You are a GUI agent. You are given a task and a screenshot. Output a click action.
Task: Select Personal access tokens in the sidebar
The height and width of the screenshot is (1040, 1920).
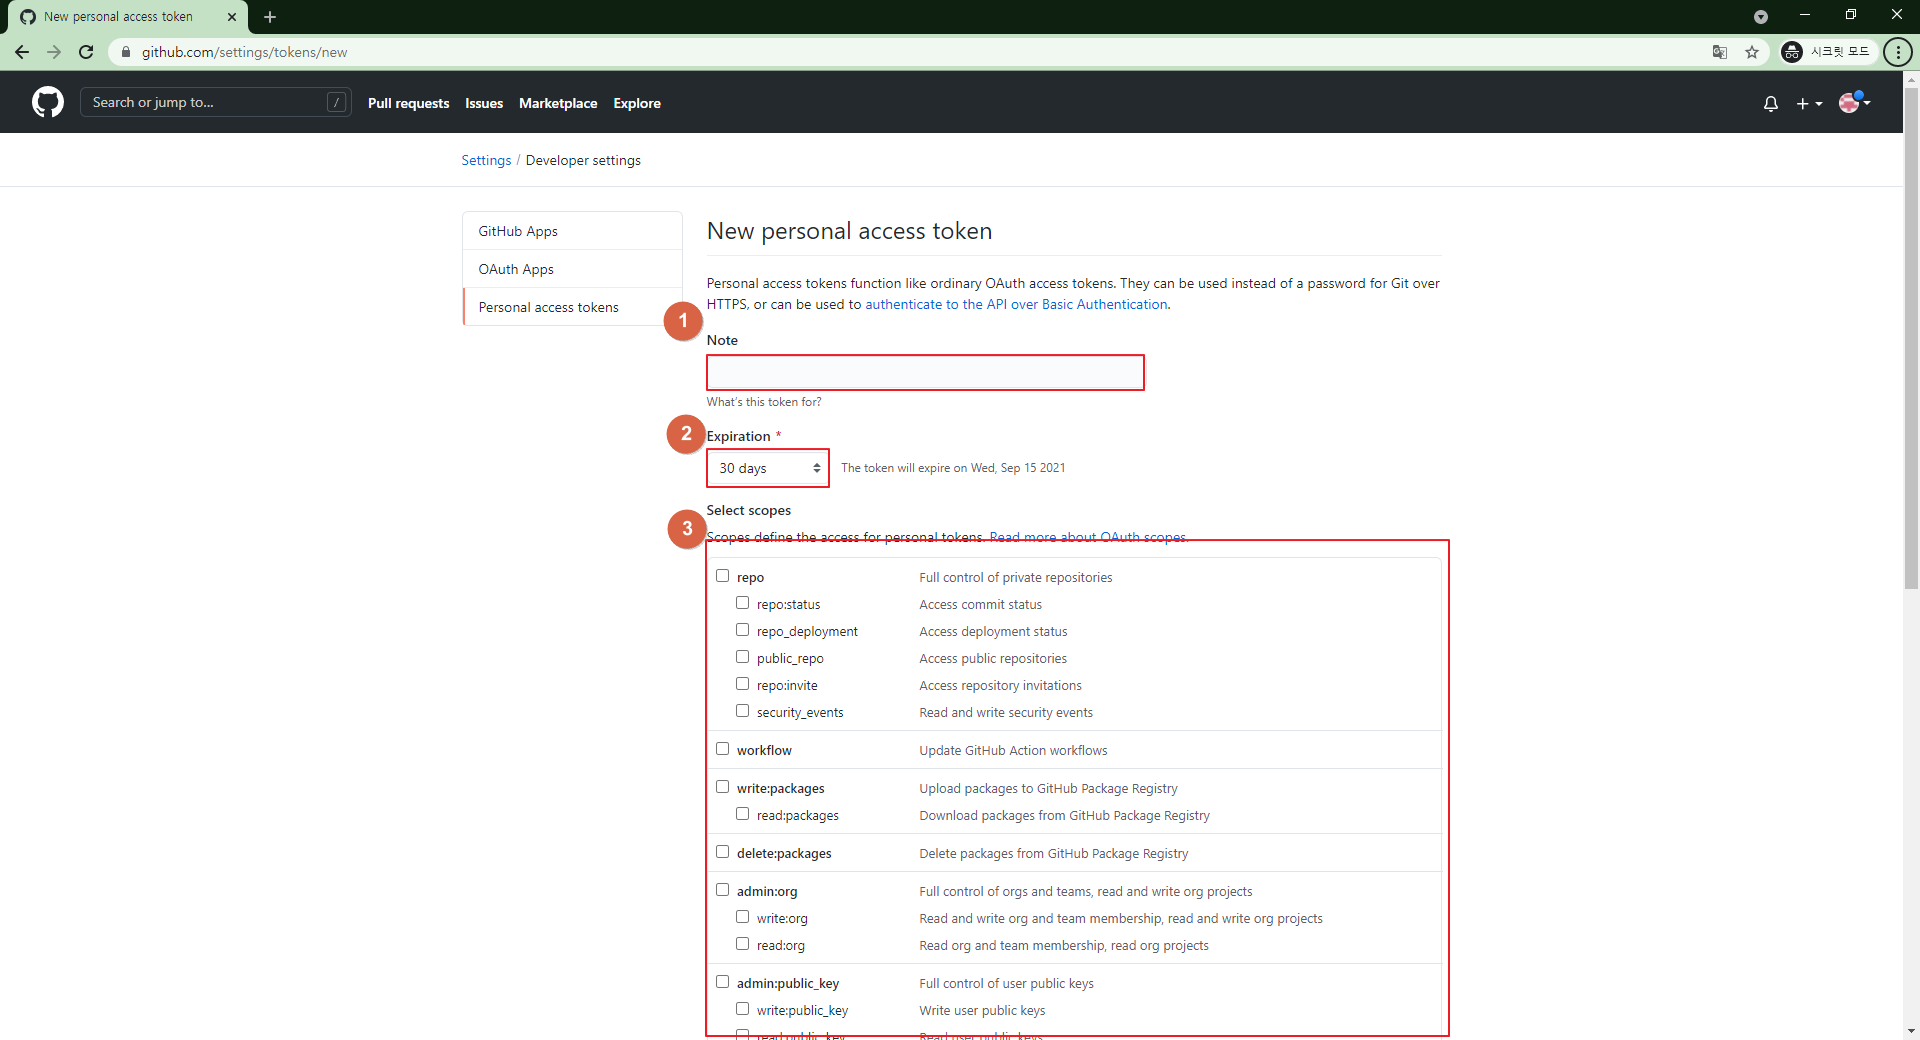coord(572,307)
